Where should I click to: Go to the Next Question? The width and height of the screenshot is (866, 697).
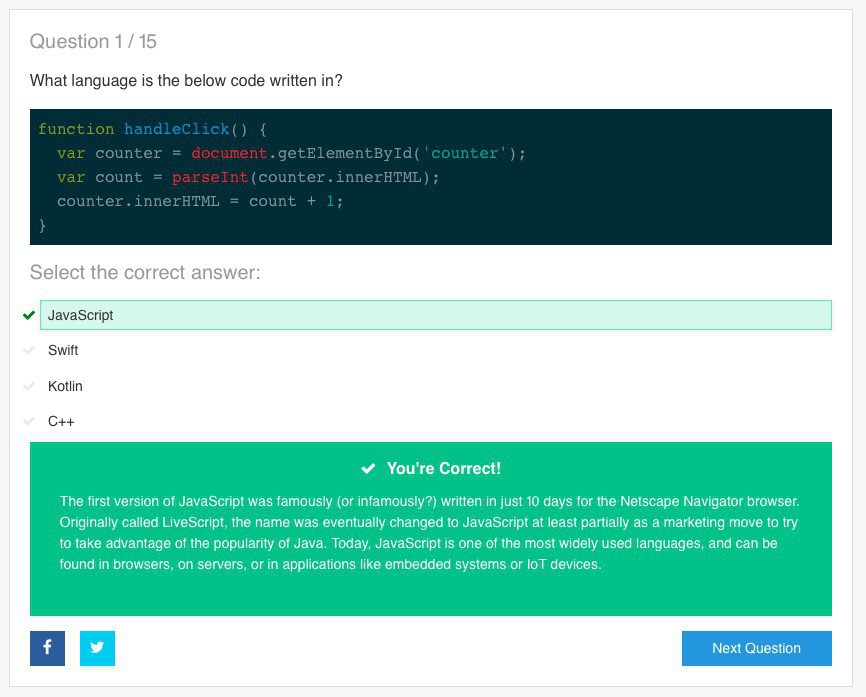click(x=756, y=648)
